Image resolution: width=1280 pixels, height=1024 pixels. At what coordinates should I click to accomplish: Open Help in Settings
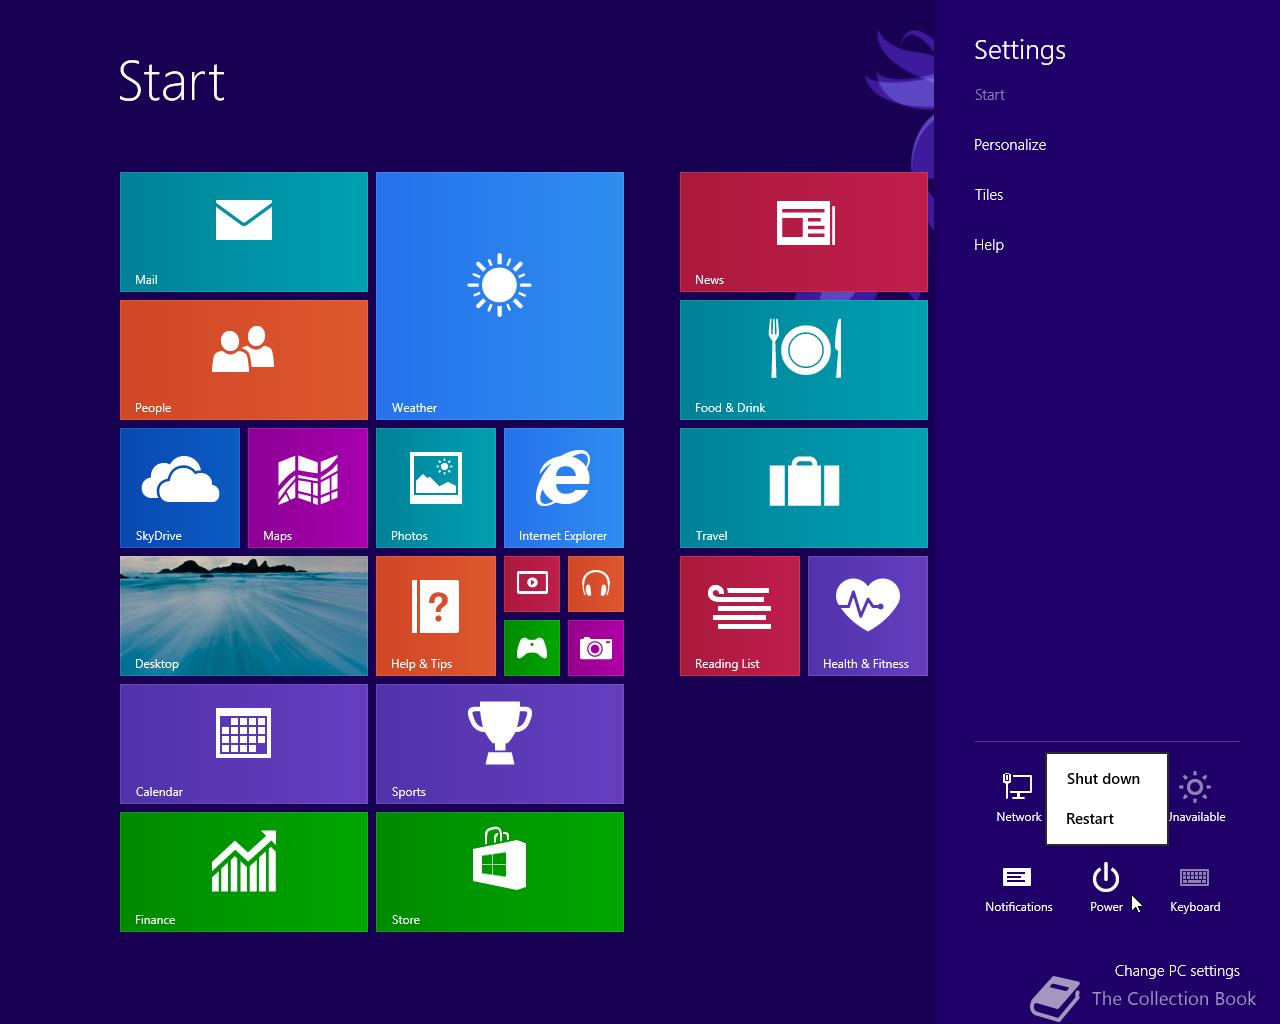click(x=989, y=245)
